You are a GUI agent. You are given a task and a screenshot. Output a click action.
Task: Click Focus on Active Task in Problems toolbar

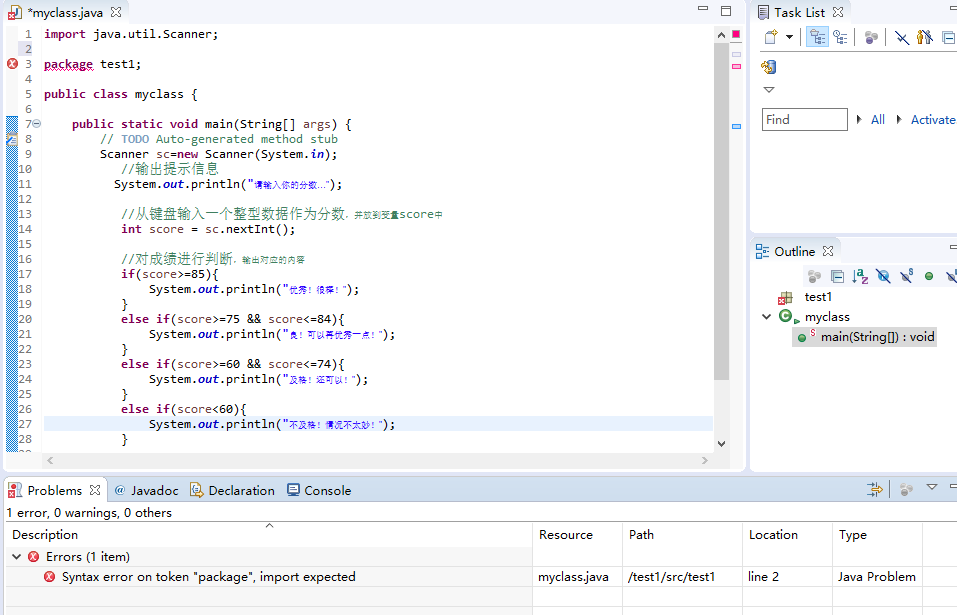pos(906,489)
